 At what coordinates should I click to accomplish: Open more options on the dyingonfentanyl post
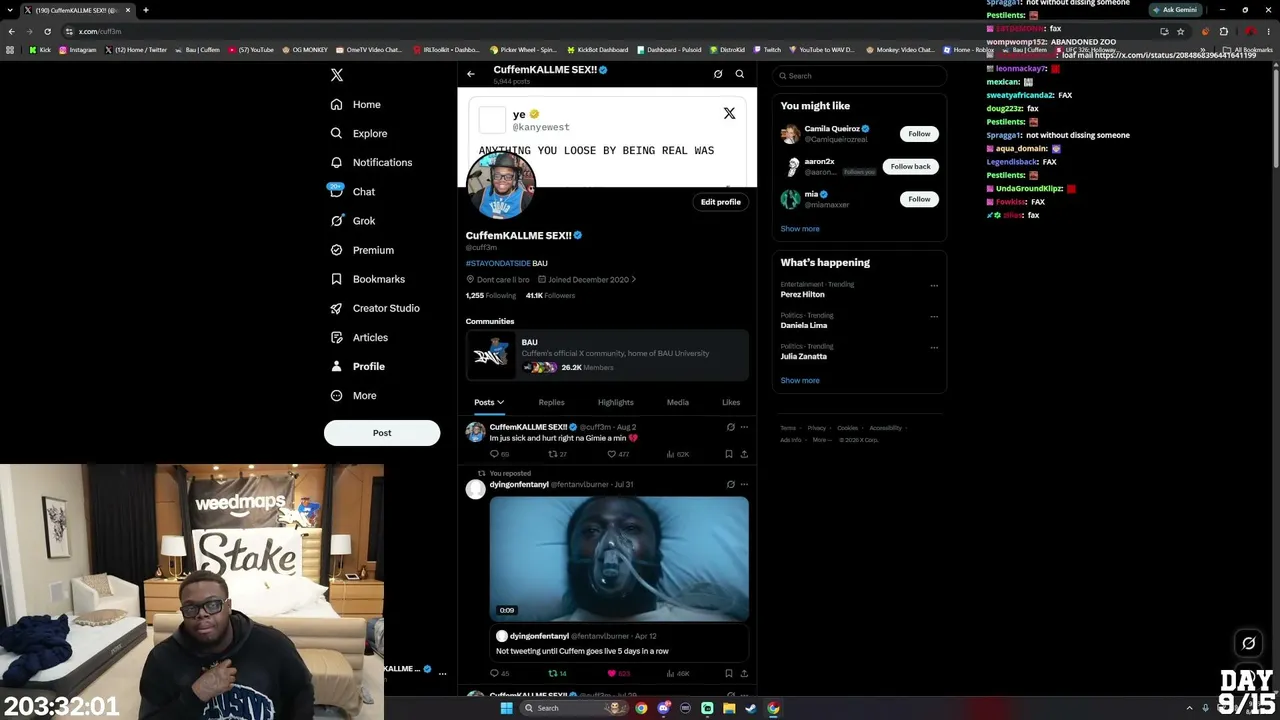(x=744, y=484)
